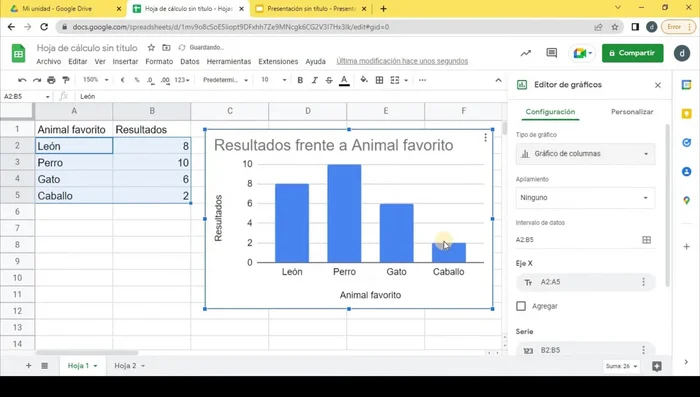Switch to the Personalizar tab
This screenshot has width=700, height=397.
tap(632, 112)
